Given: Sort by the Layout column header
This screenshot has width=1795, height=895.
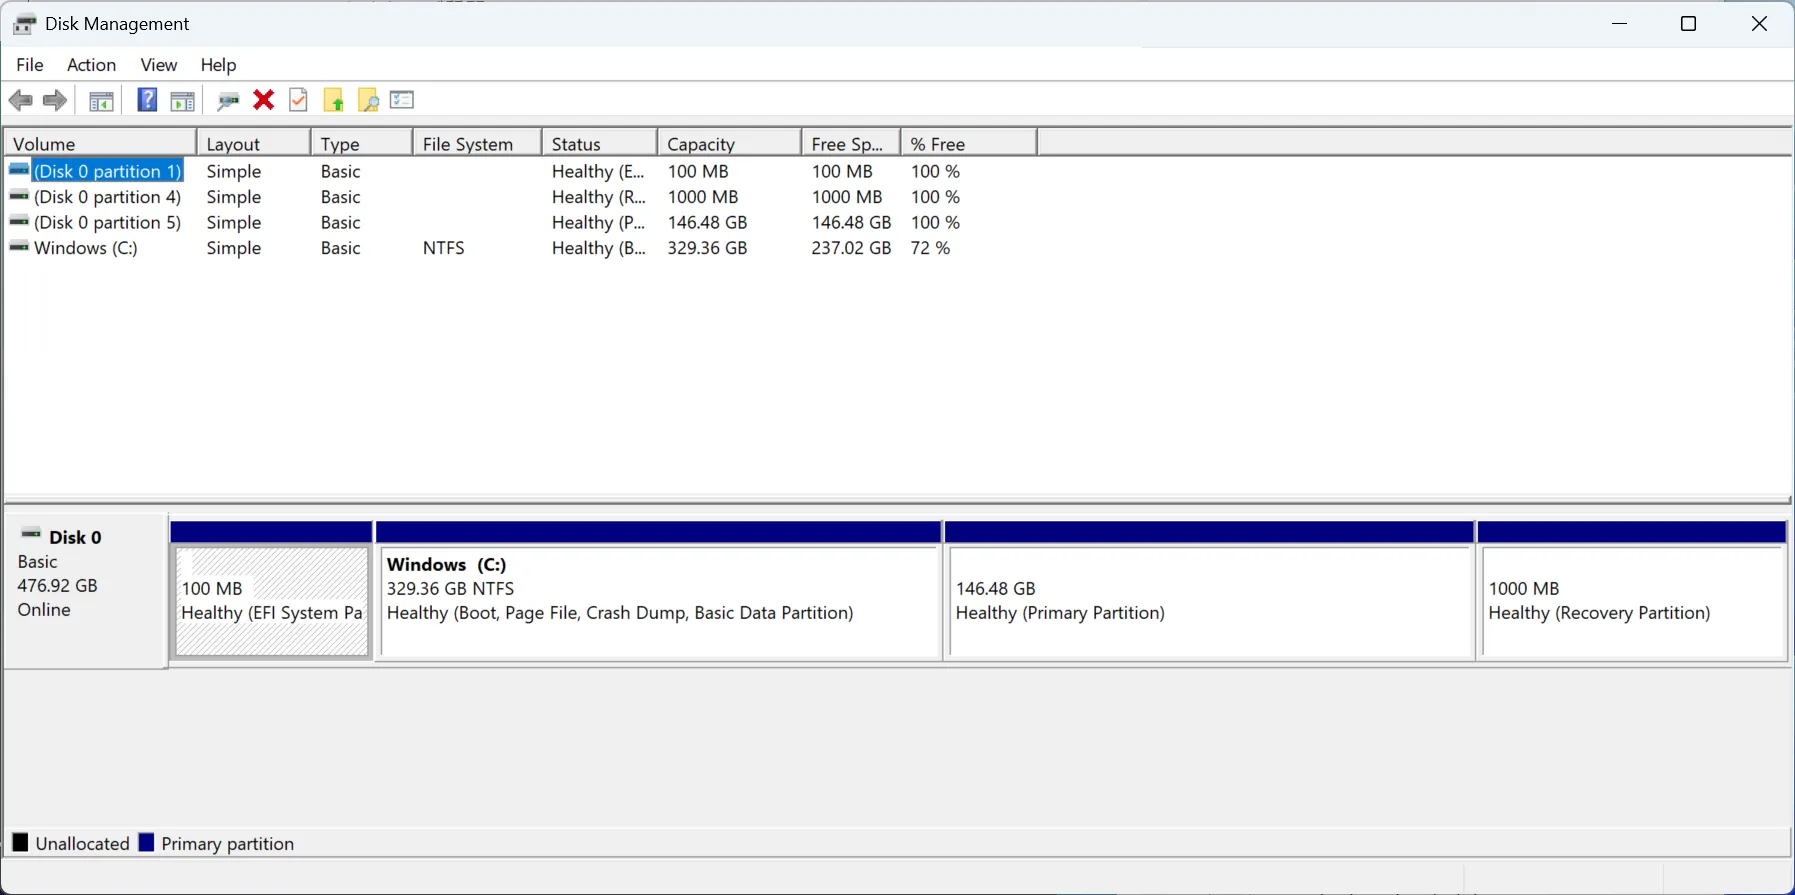Looking at the screenshot, I should [253, 144].
